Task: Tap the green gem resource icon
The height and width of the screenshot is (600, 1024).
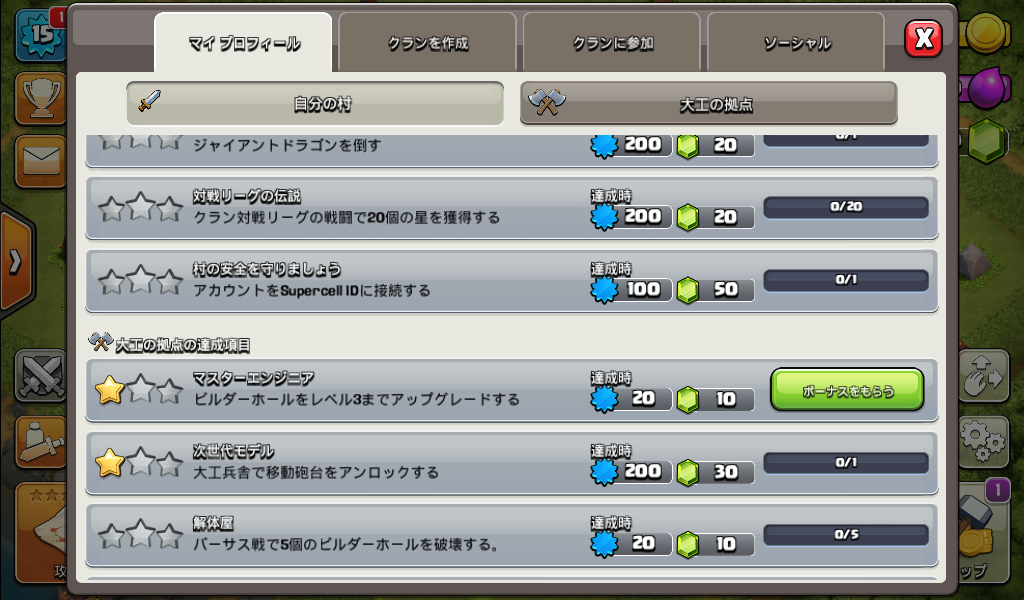Action: tap(987, 141)
